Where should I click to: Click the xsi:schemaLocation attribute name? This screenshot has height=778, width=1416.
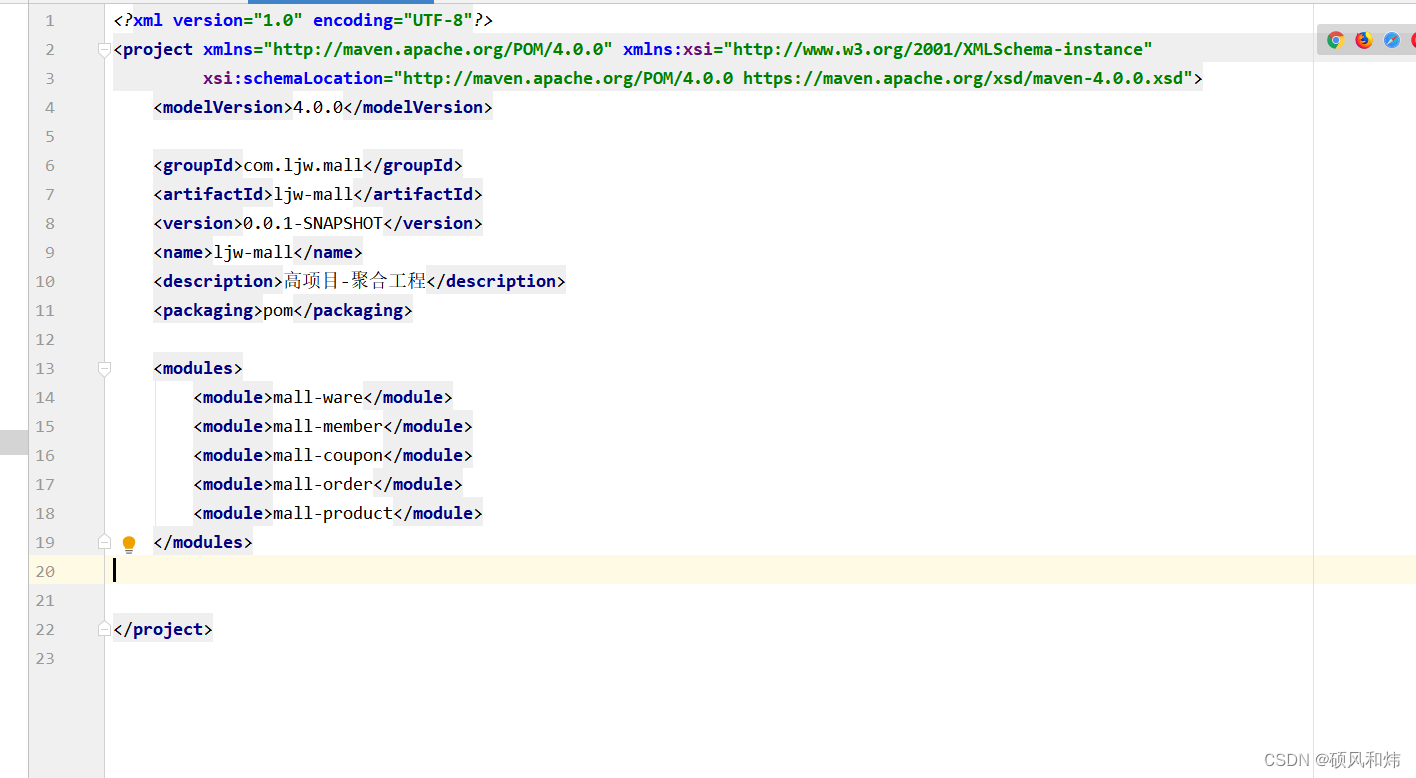(293, 78)
